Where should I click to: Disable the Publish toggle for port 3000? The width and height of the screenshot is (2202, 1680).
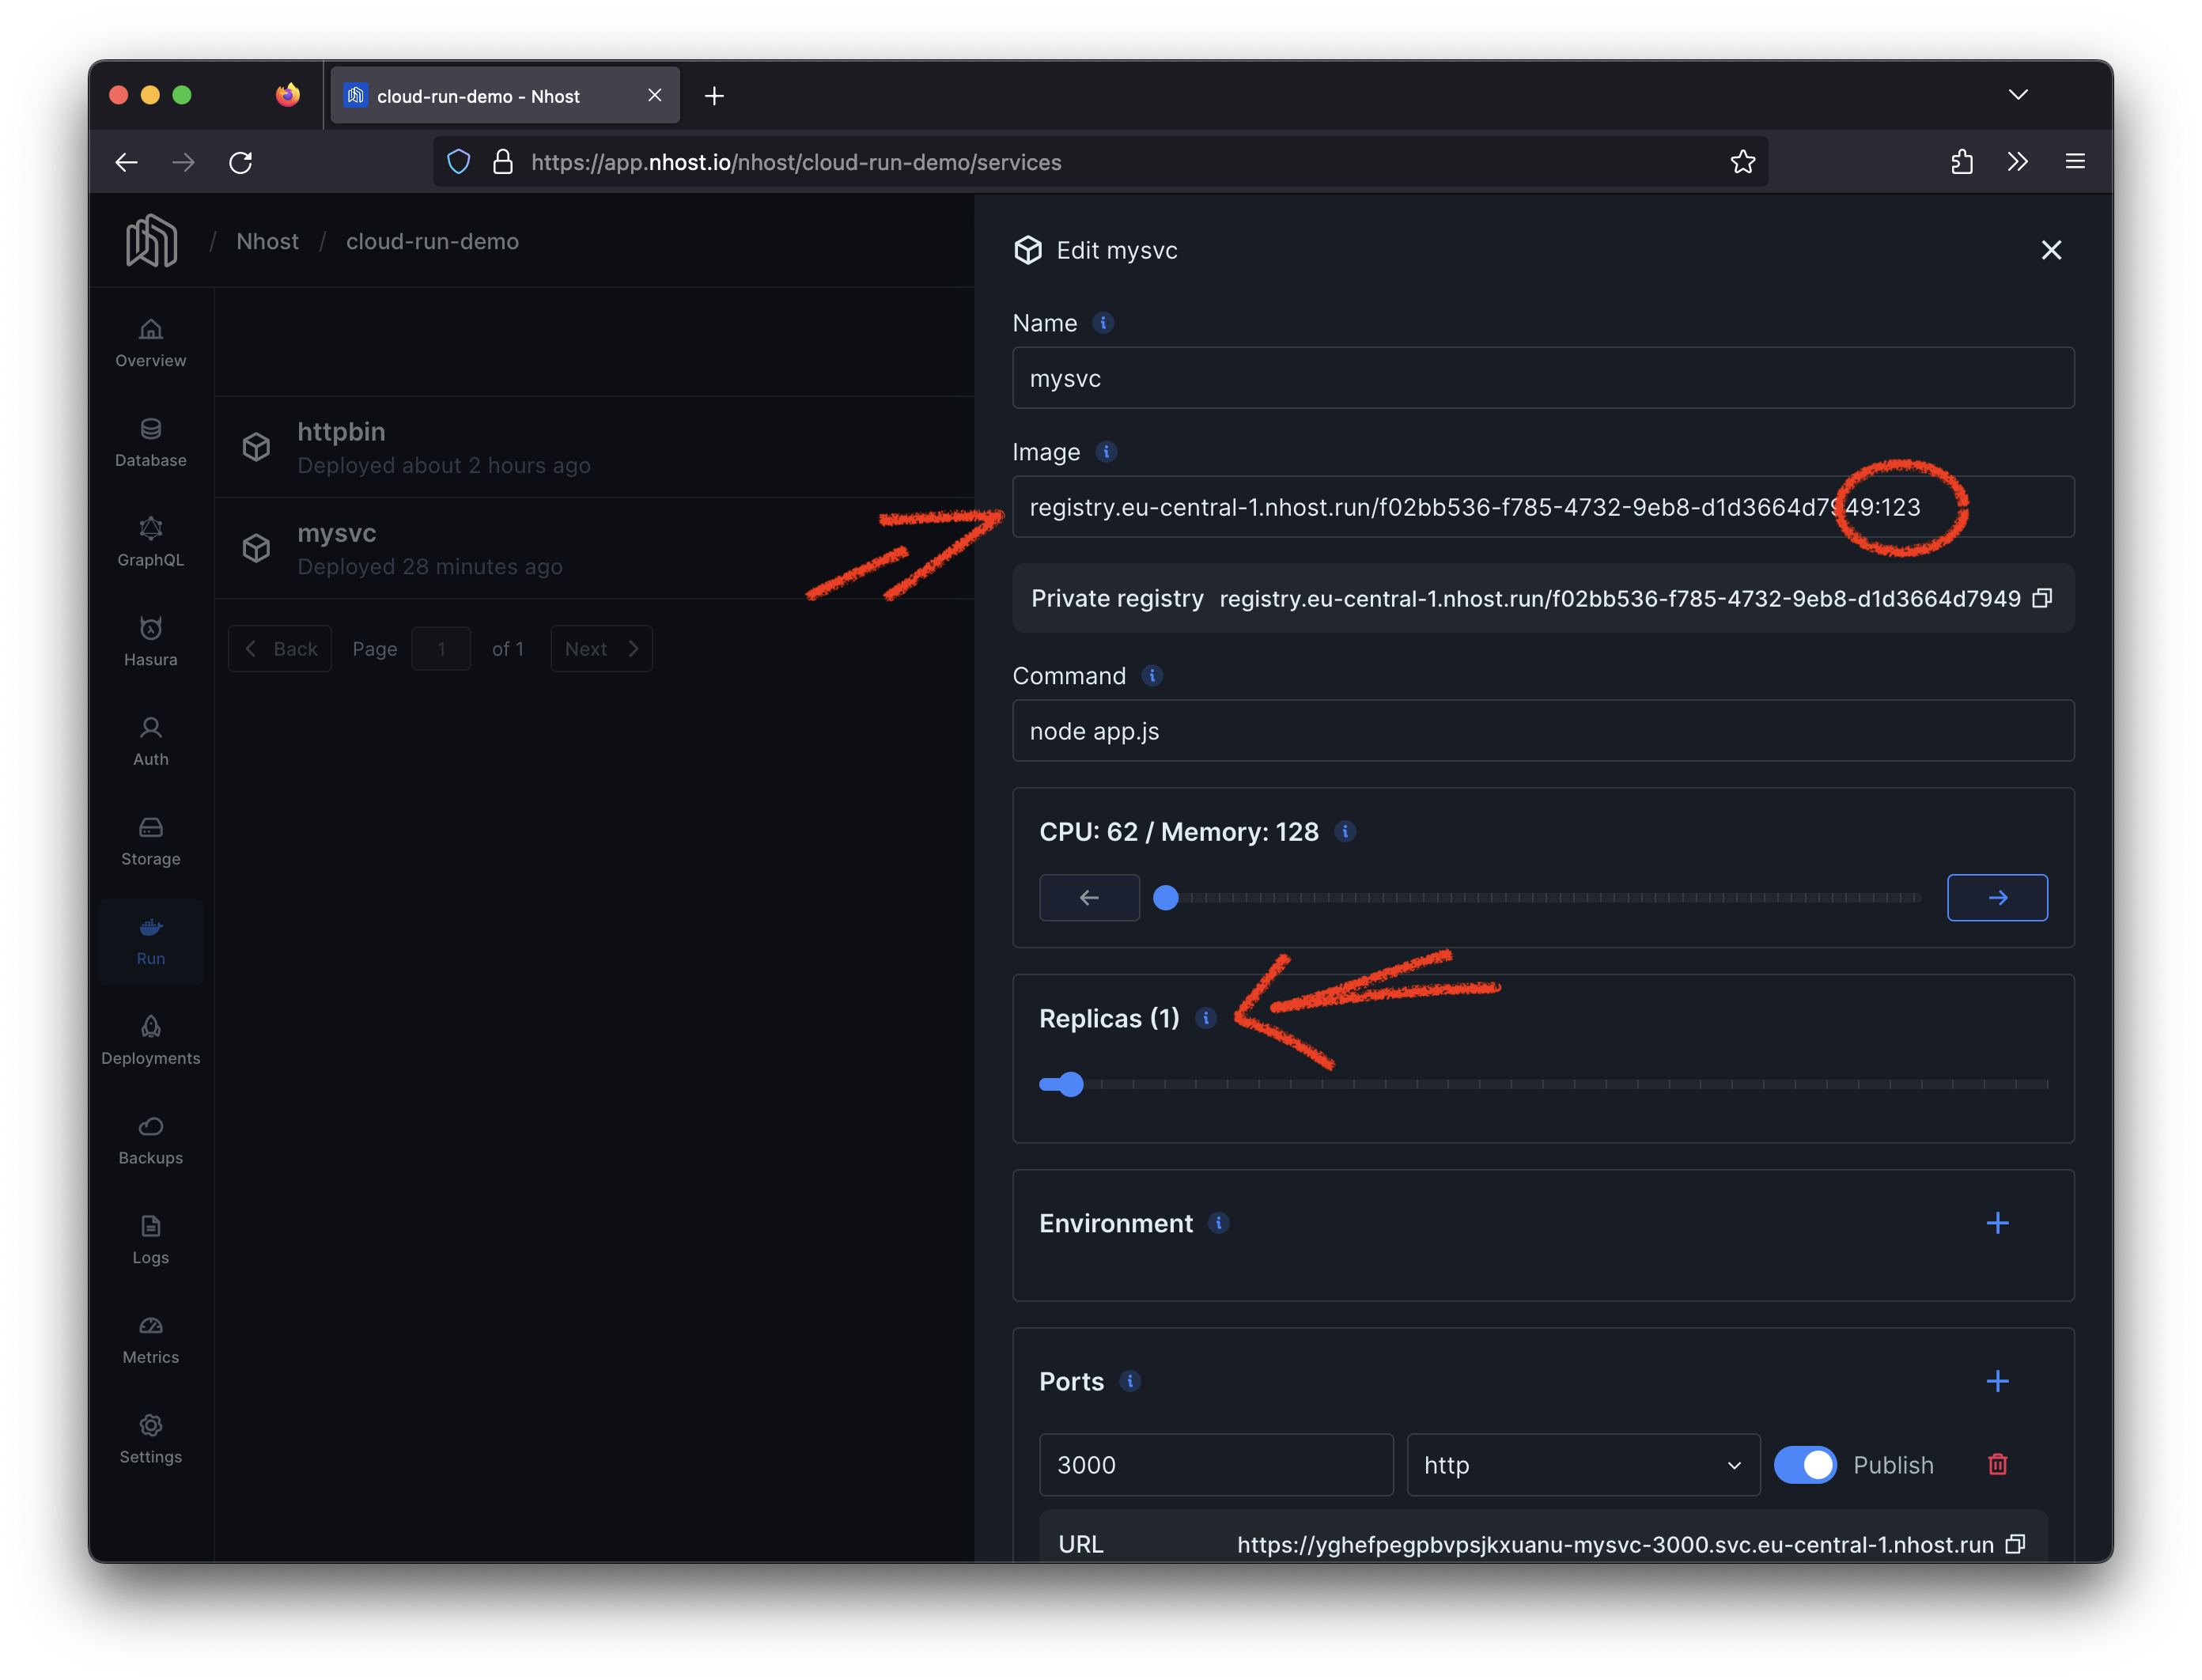click(x=1805, y=1464)
